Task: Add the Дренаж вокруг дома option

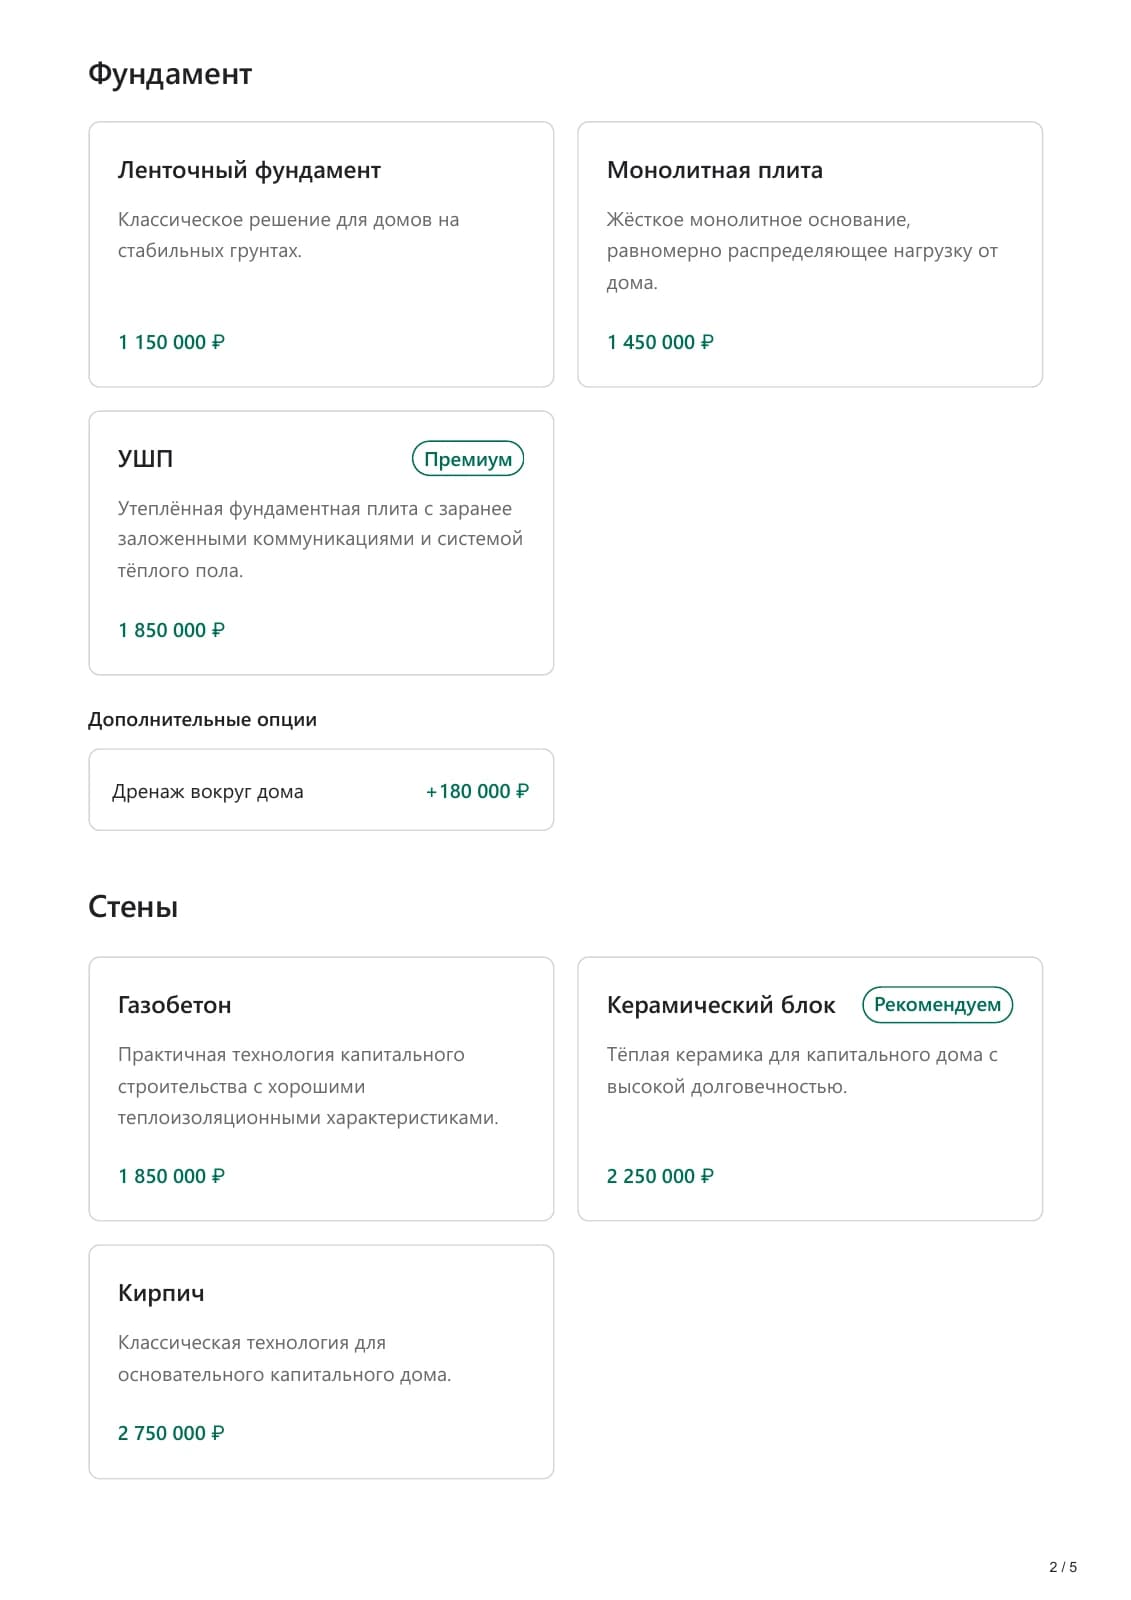Action: coord(321,790)
